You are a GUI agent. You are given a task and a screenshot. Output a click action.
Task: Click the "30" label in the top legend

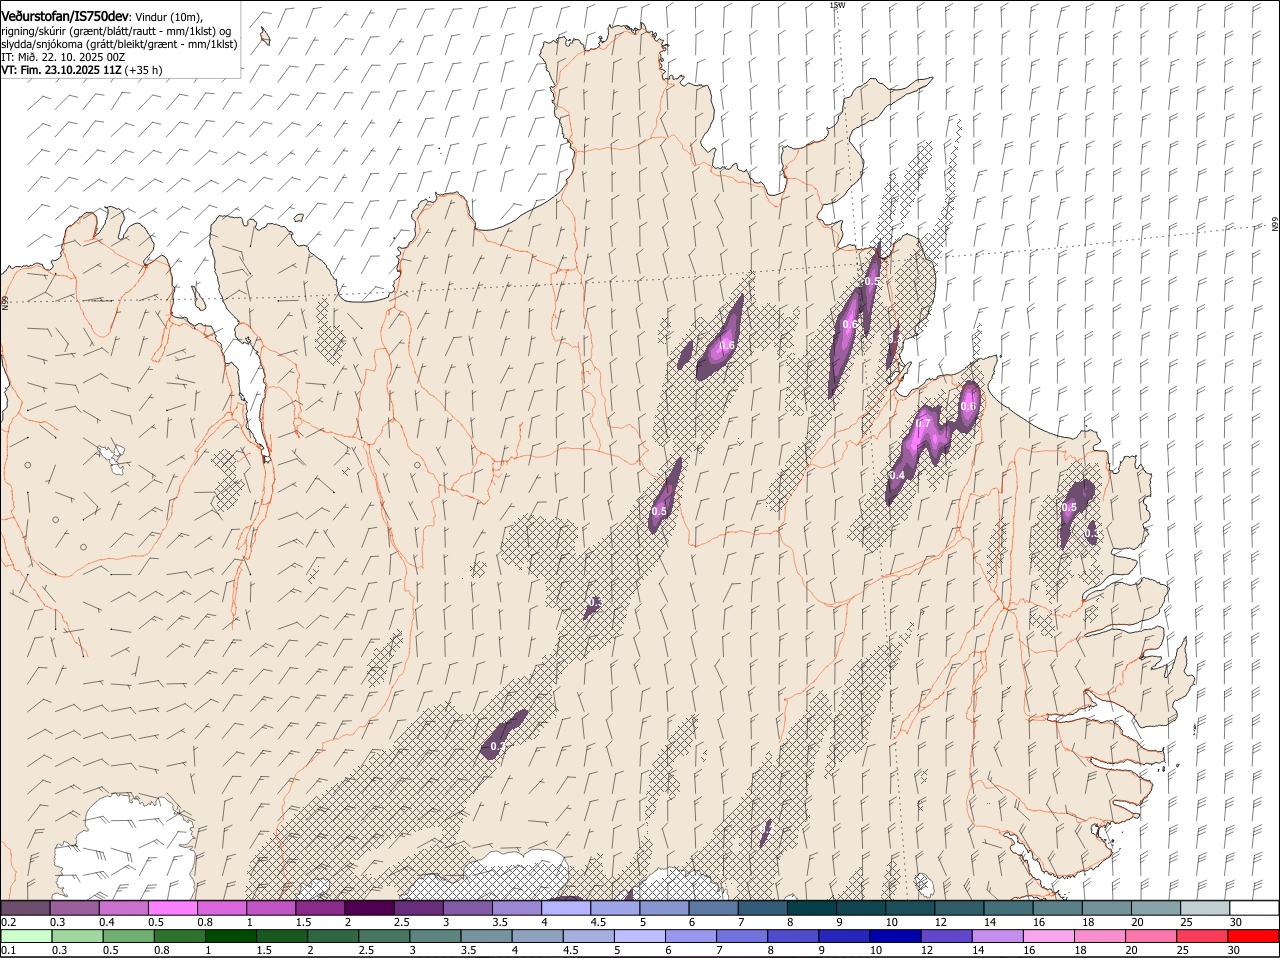[1235, 921]
